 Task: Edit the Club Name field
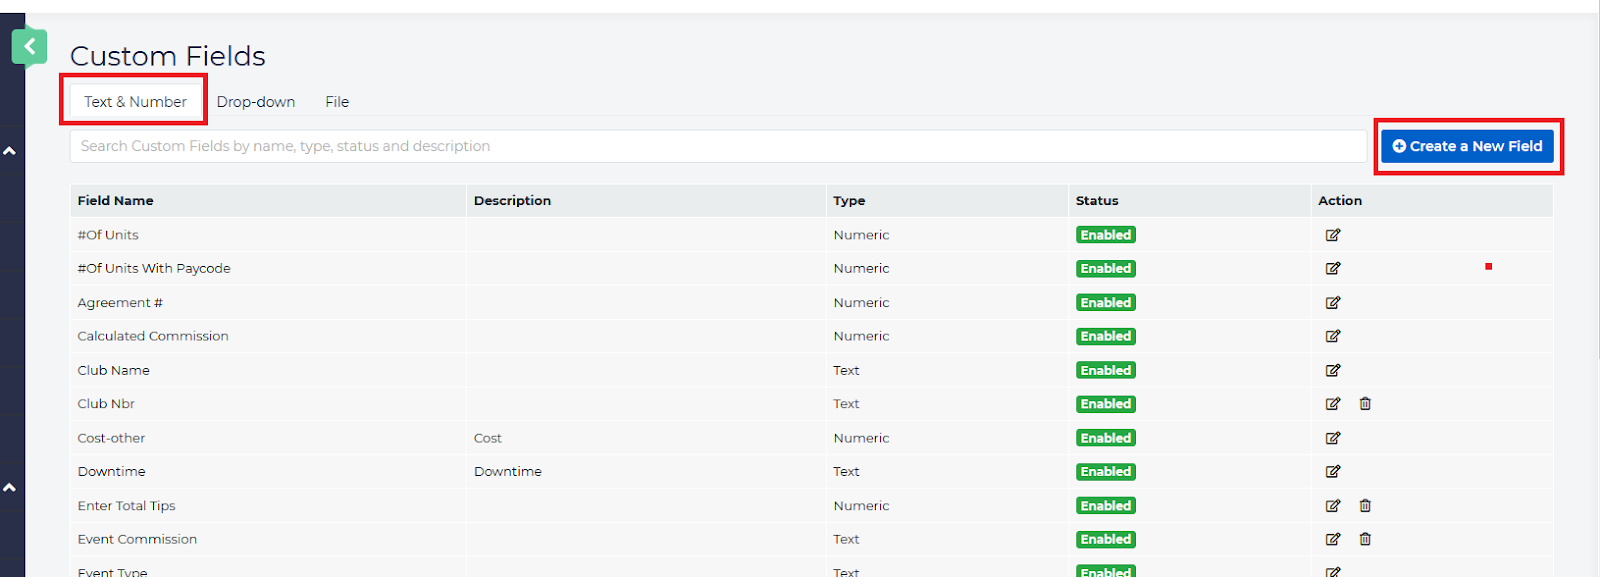pos(1332,370)
